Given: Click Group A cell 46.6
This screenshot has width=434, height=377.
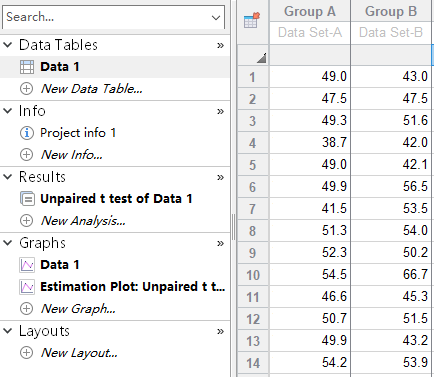Looking at the screenshot, I should [310, 297].
